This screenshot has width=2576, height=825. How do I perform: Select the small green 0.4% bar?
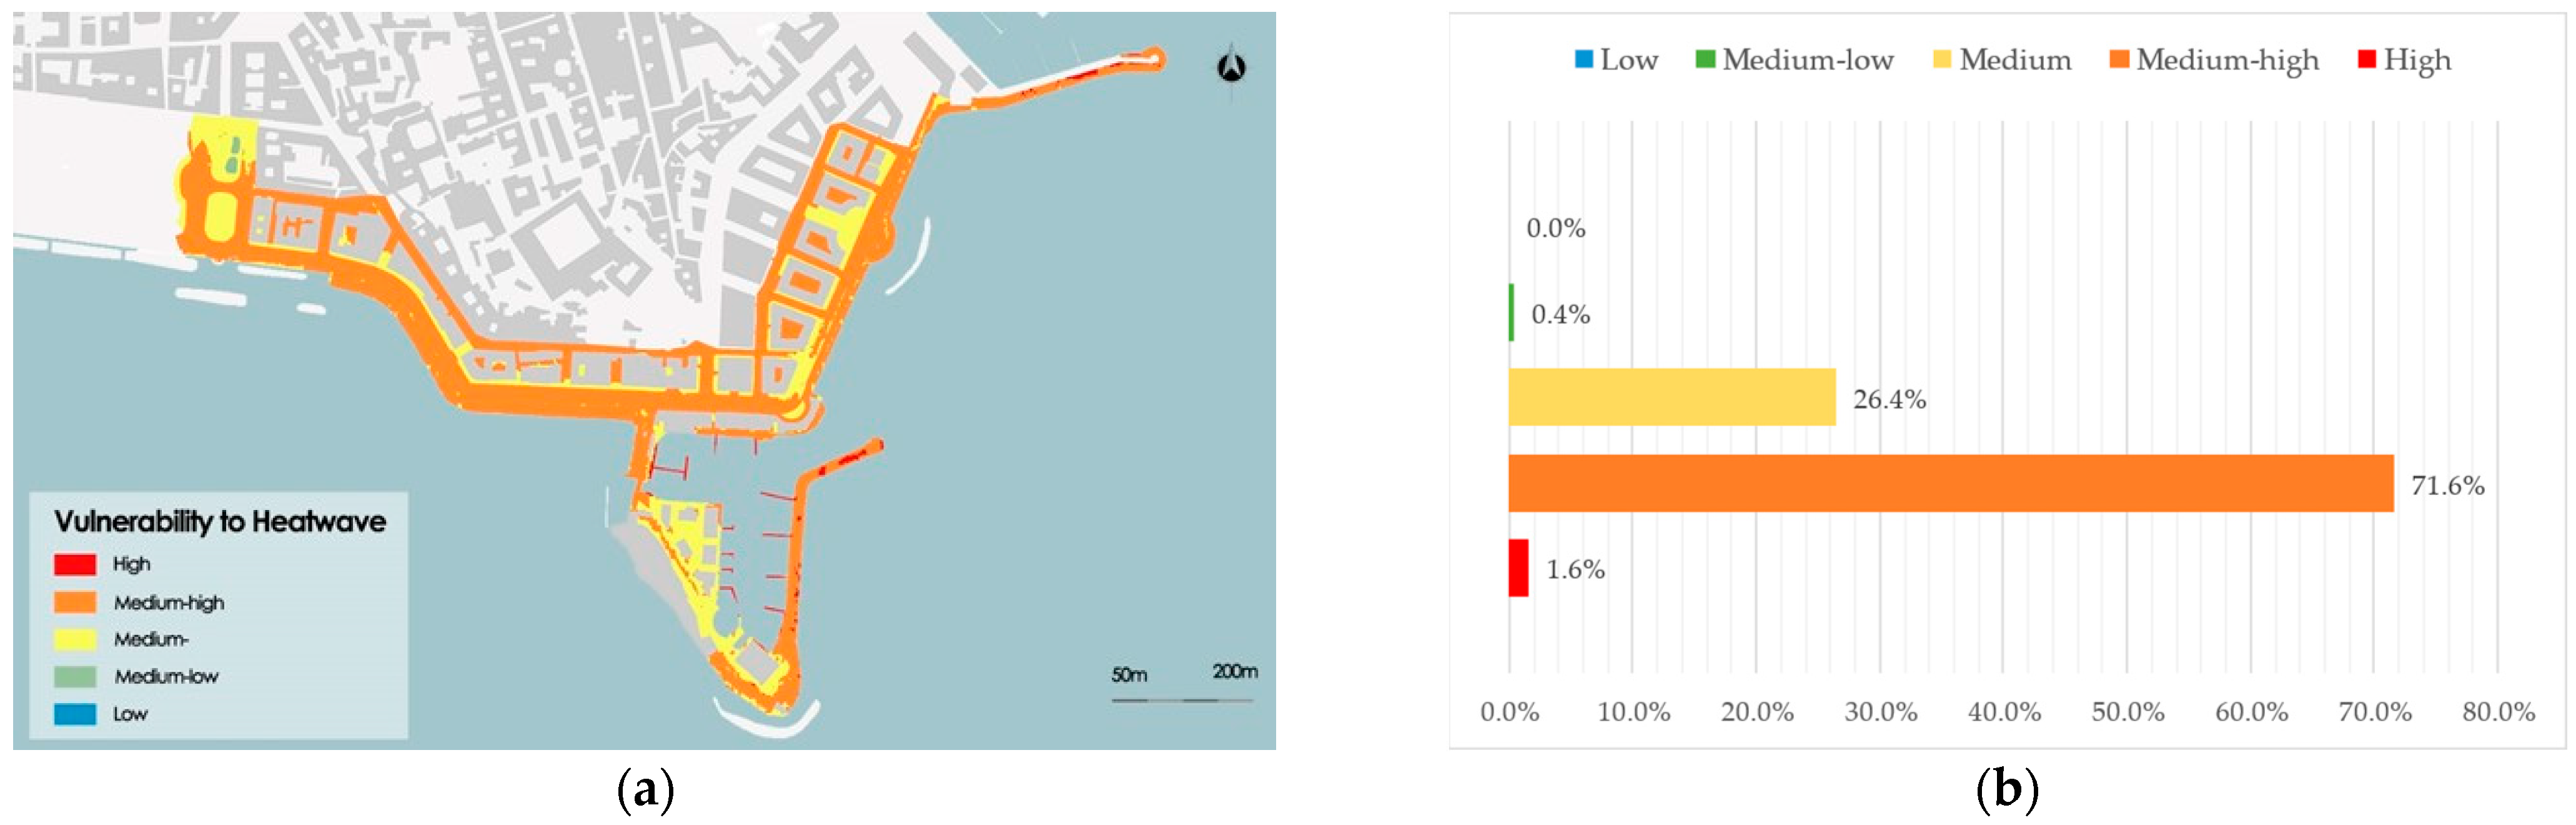coord(1511,312)
